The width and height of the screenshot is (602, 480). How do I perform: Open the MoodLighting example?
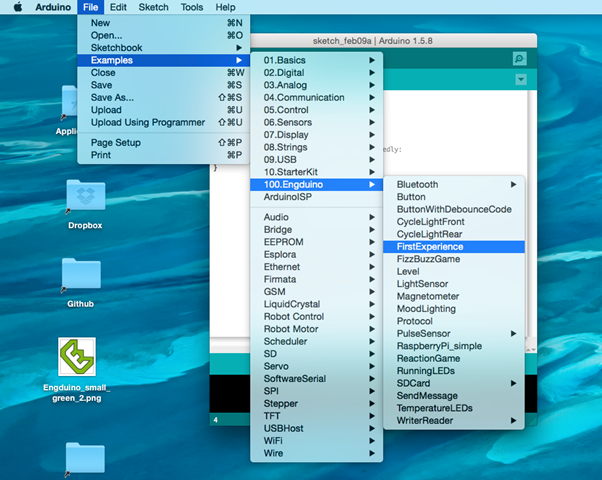[454, 309]
